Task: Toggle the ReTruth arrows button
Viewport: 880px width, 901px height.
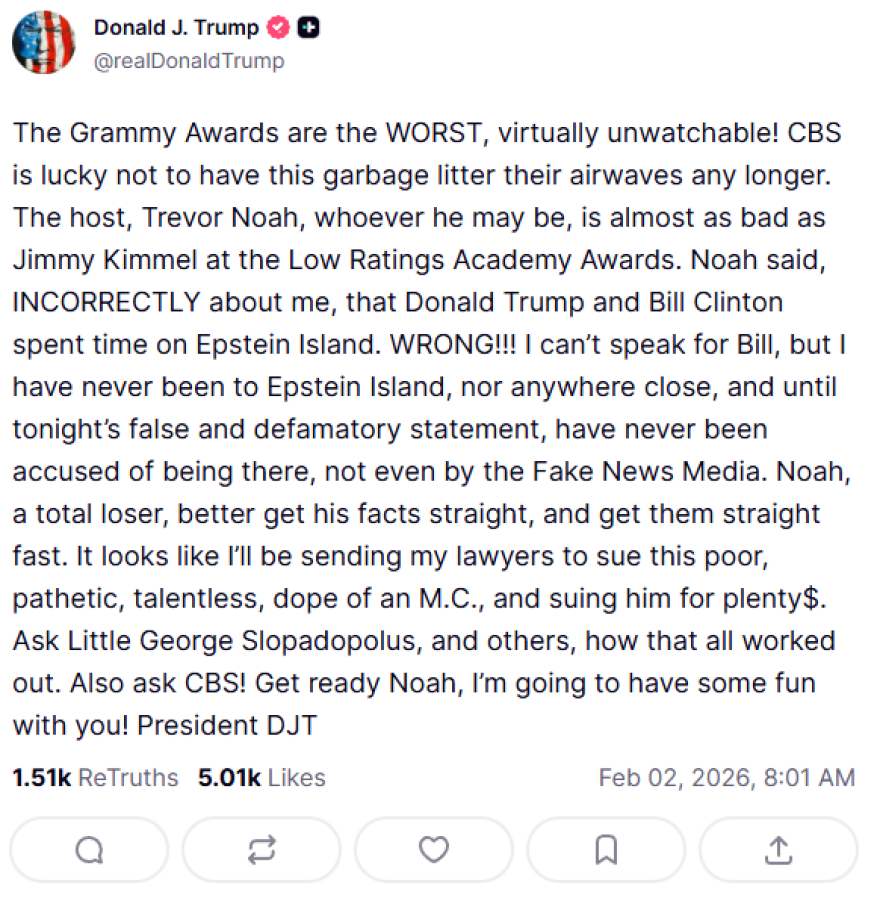Action: pos(261,850)
